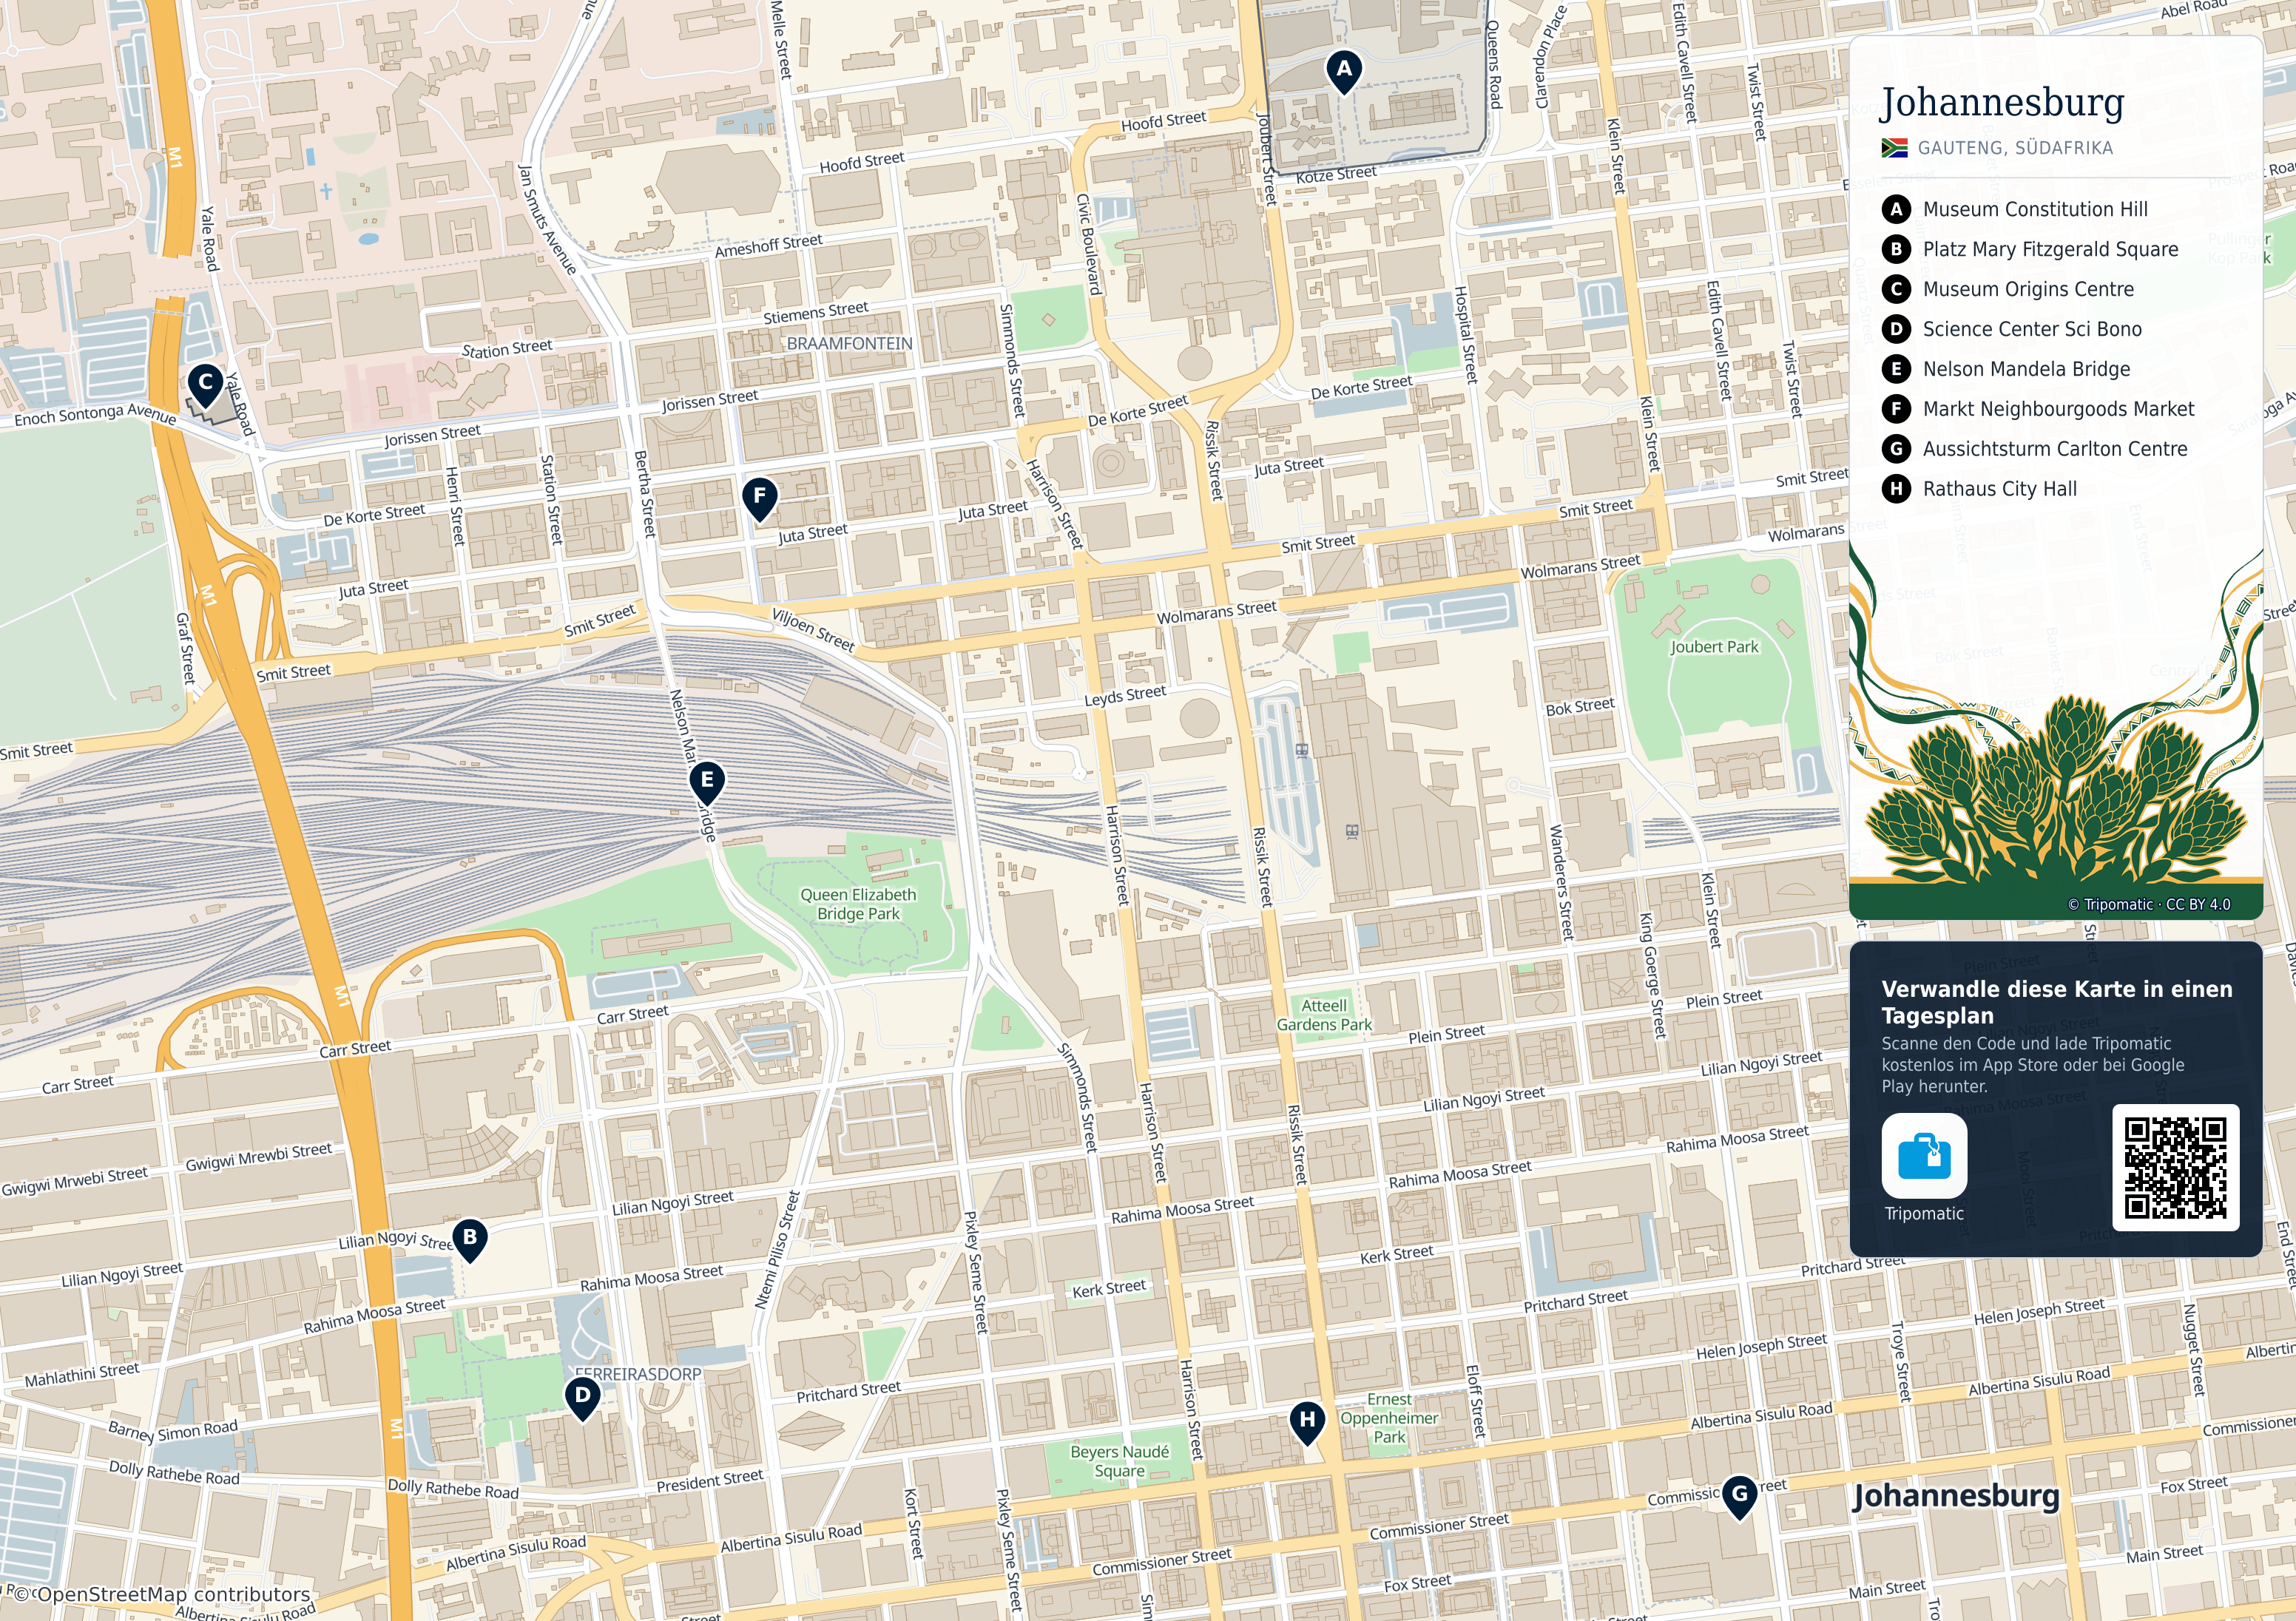Click pin E on Nelson Mandela Bridge
The width and height of the screenshot is (2296, 1621).
click(707, 783)
